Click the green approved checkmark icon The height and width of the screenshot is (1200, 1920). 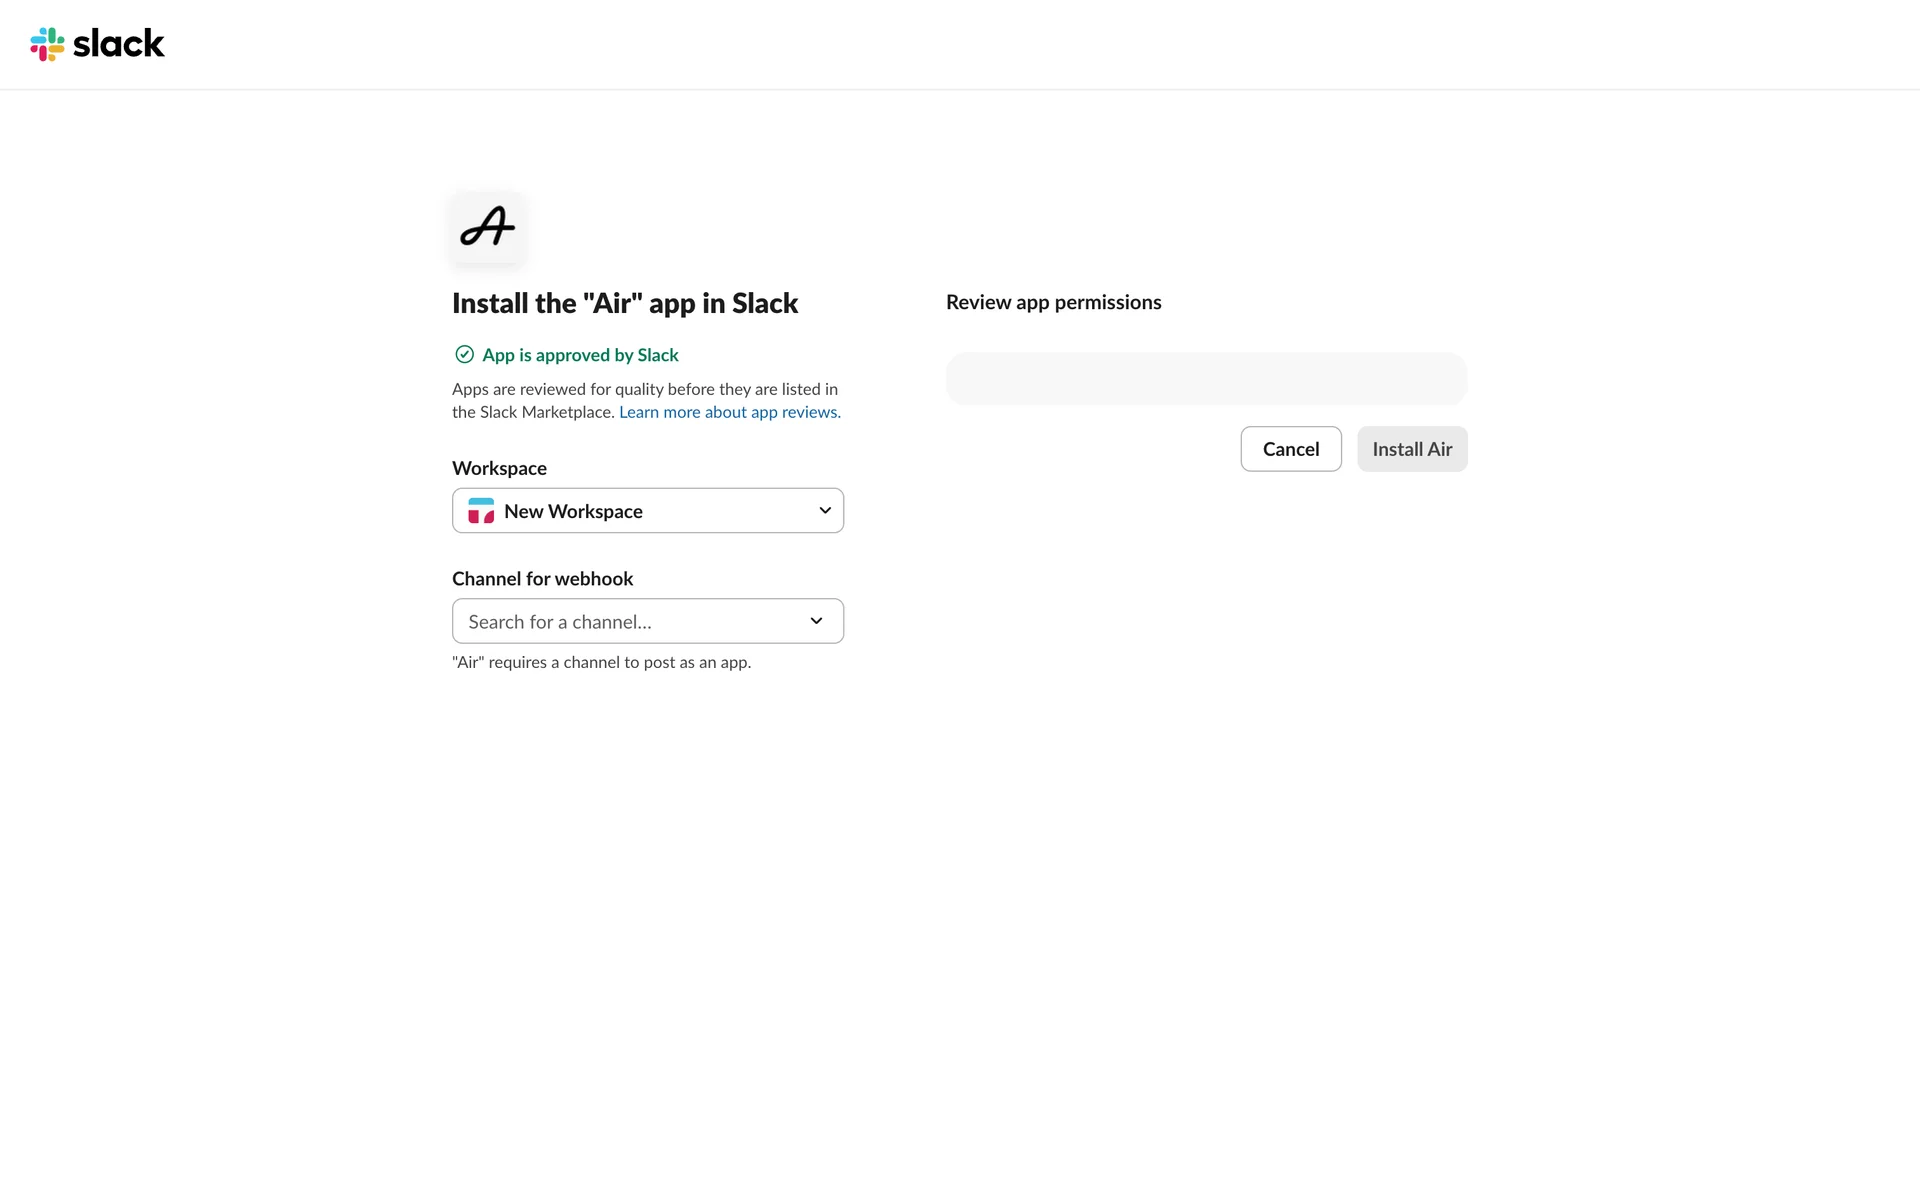click(464, 354)
